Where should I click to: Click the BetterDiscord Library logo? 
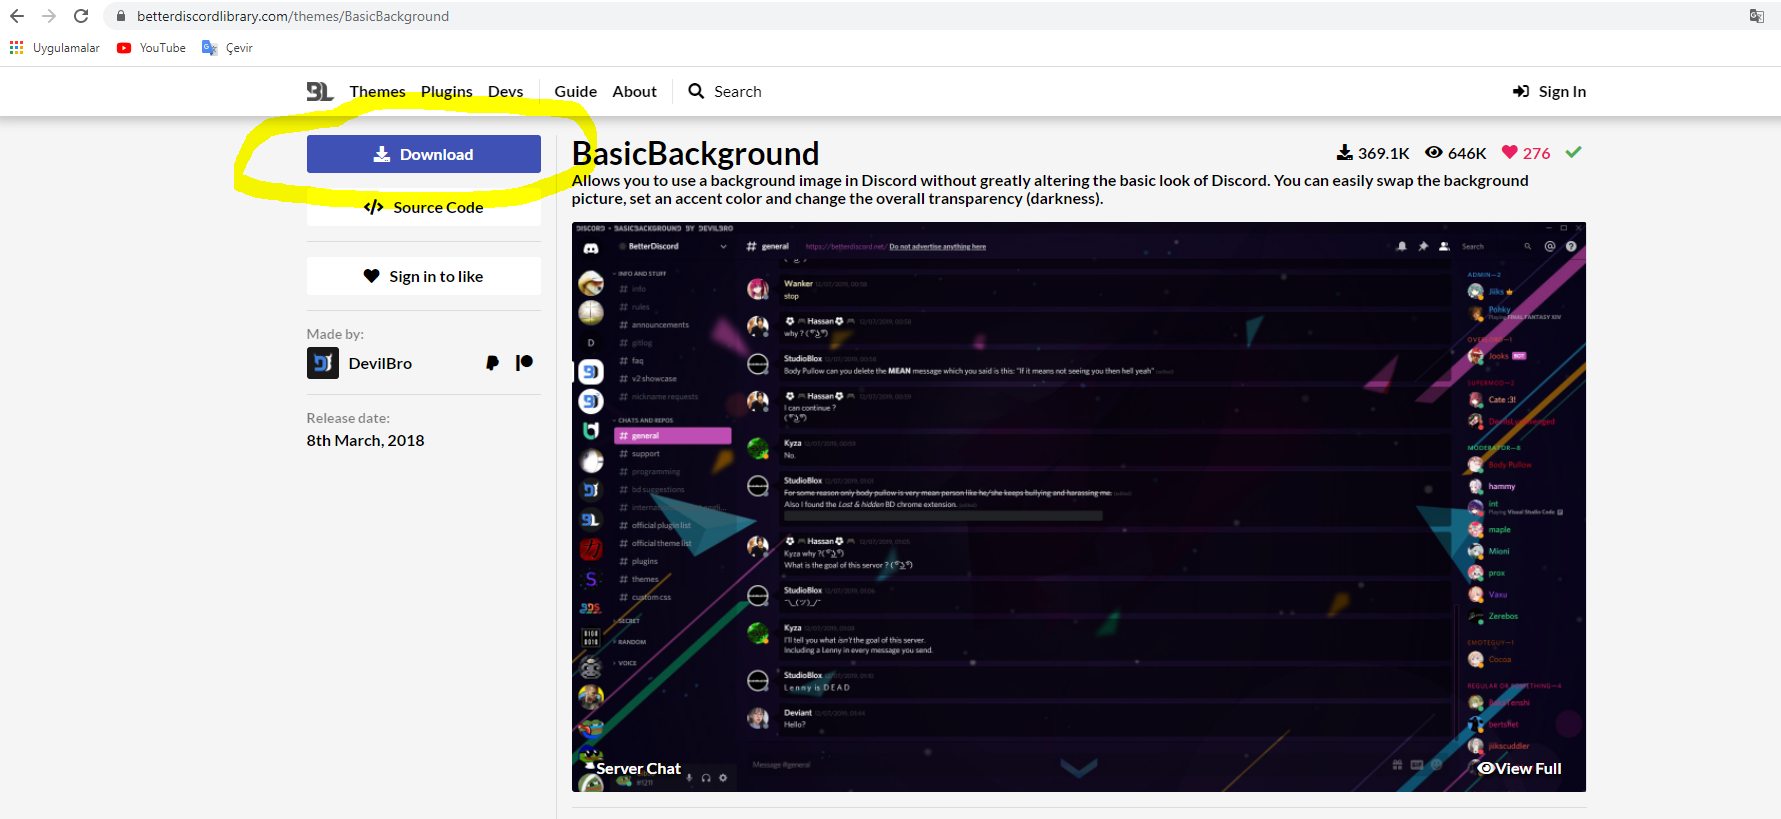320,91
